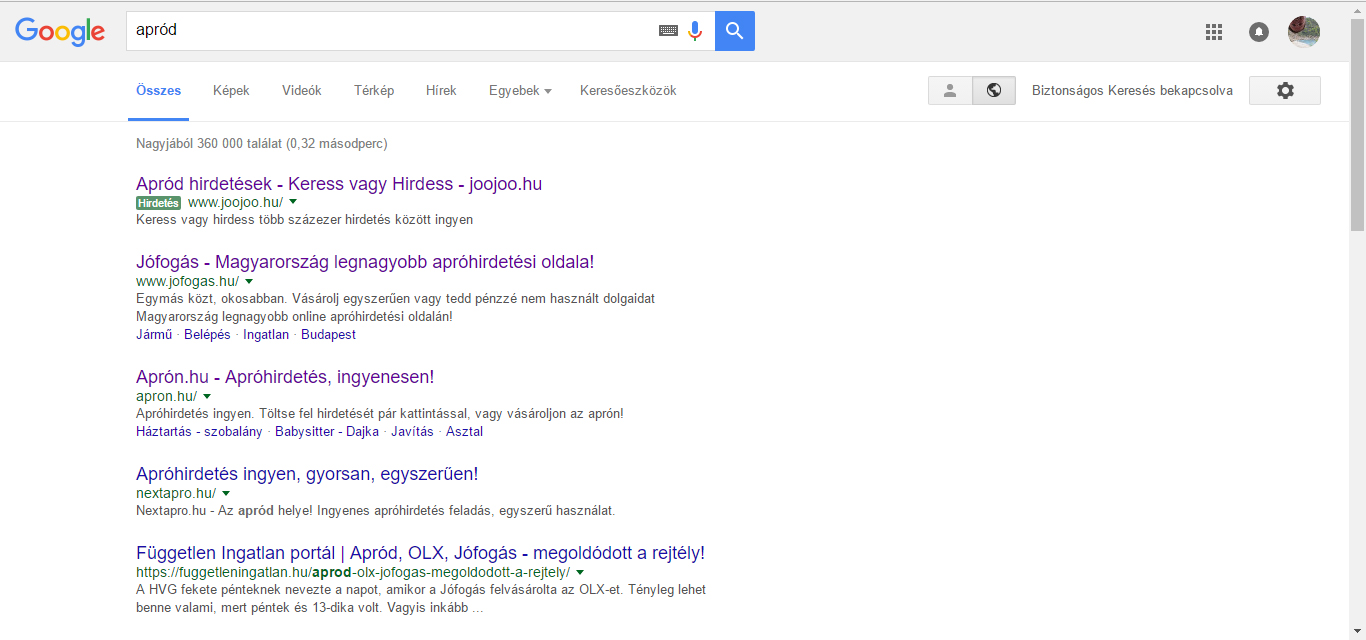Open the Google apps grid
This screenshot has height=640, width=1366.
click(1214, 32)
